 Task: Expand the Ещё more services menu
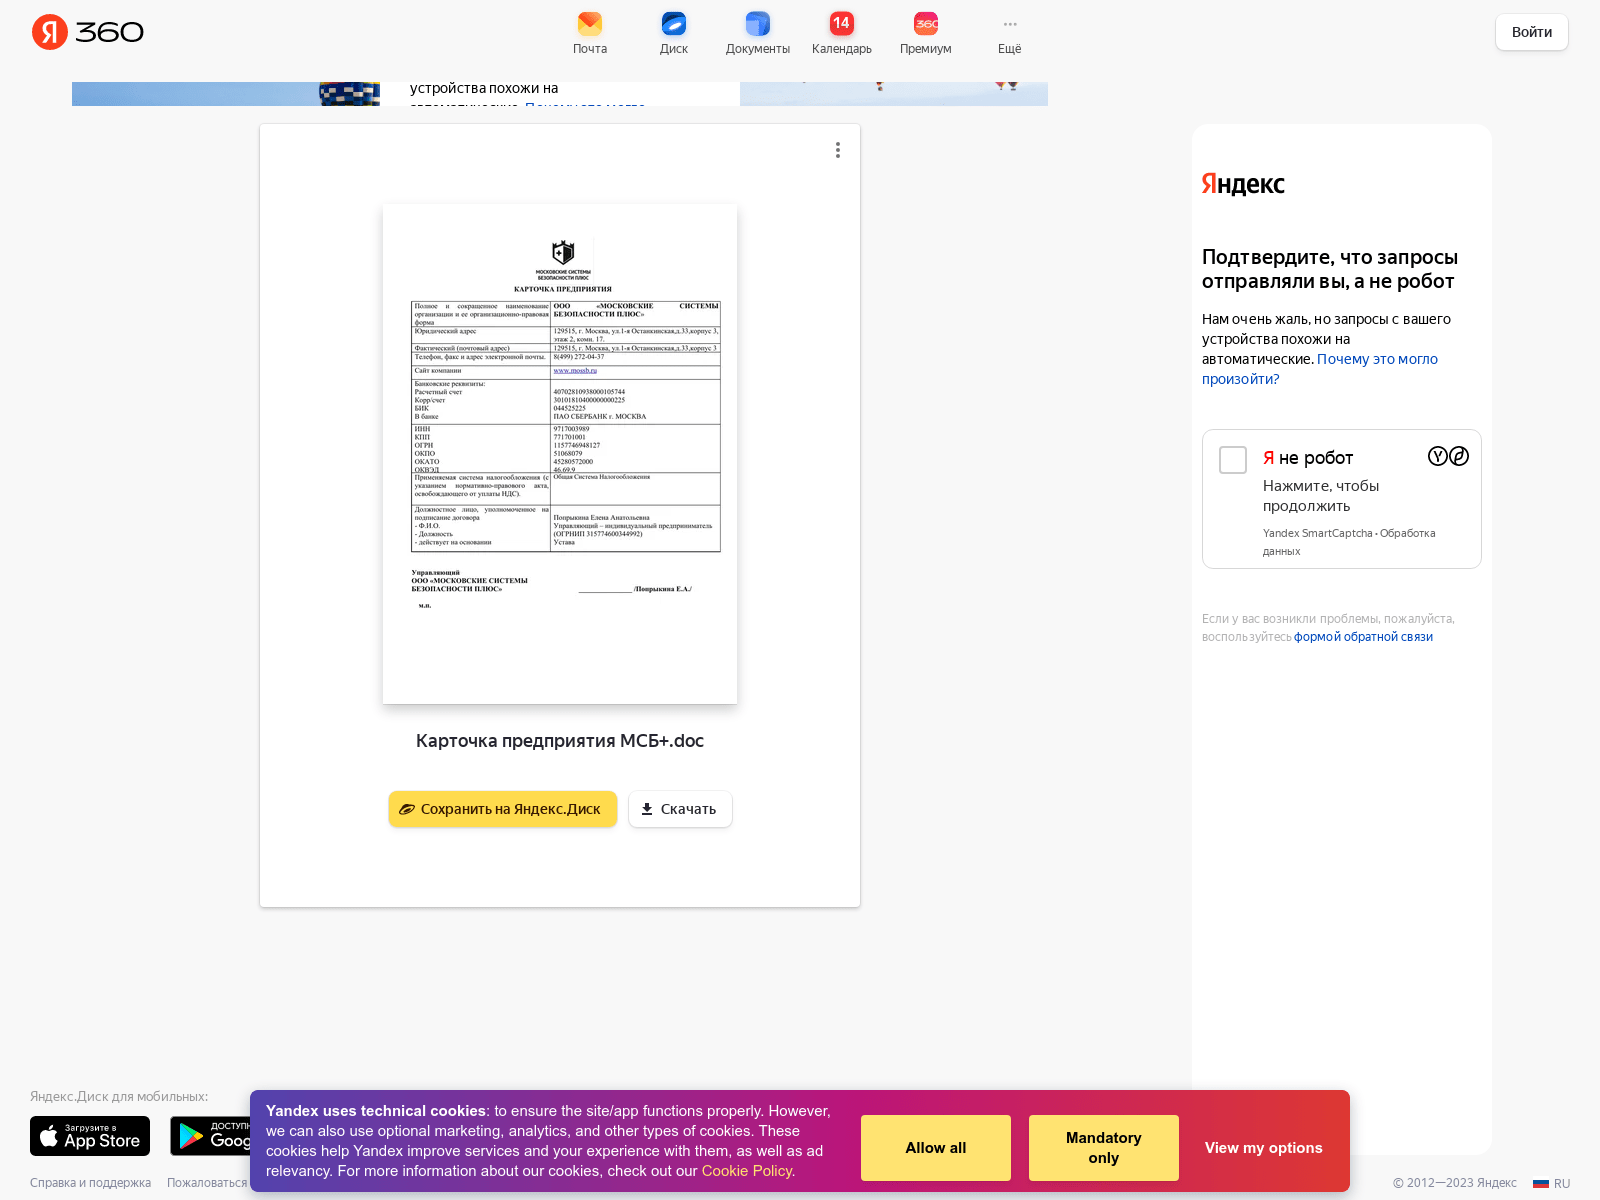(x=1010, y=33)
